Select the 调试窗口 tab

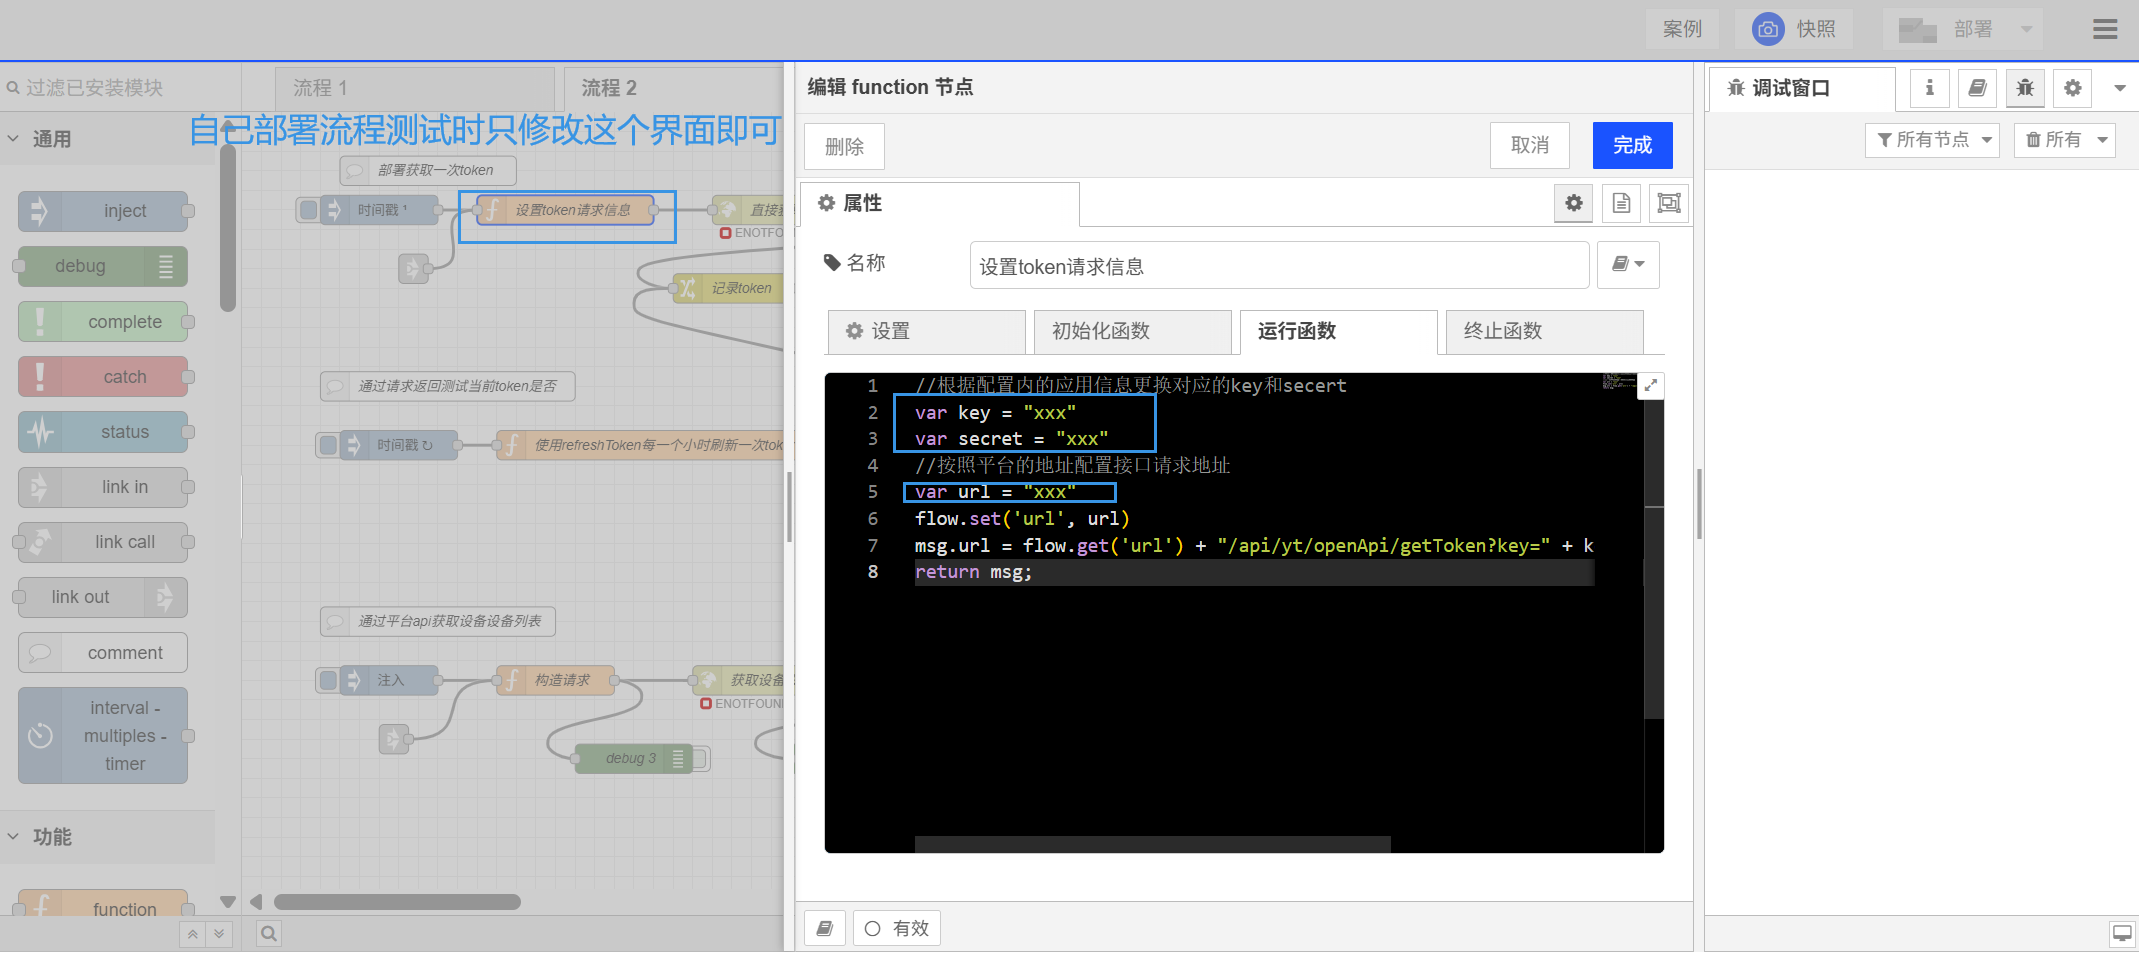(x=1801, y=88)
